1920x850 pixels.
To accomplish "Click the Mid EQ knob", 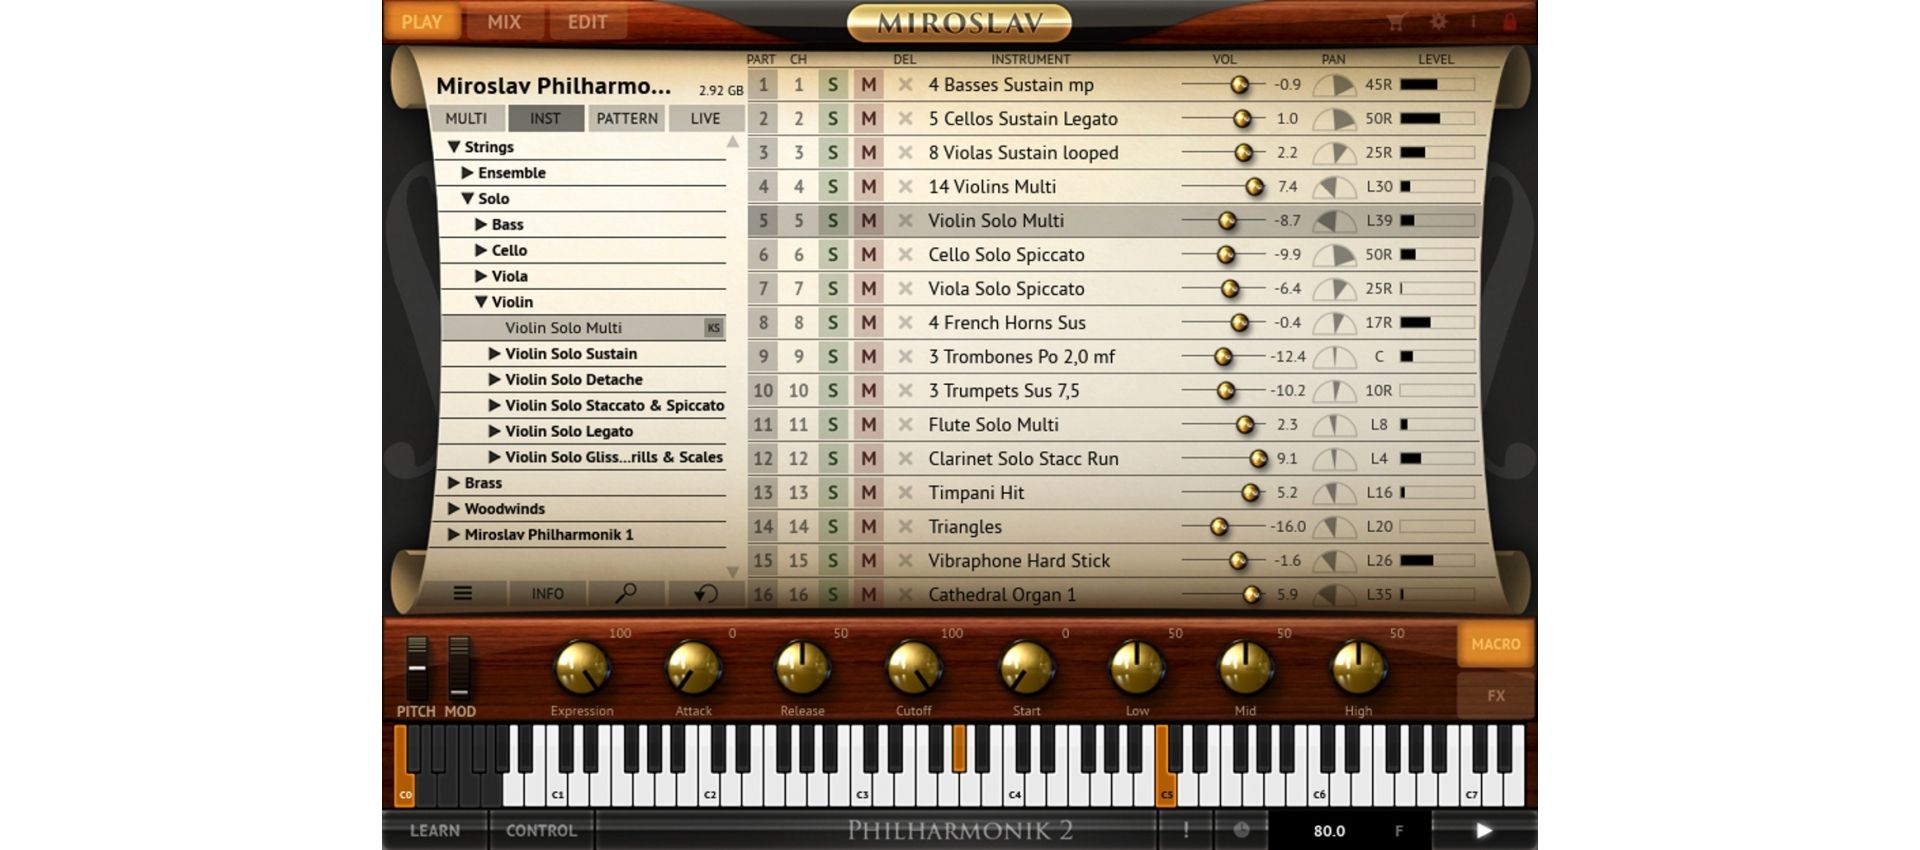I will [x=1245, y=668].
